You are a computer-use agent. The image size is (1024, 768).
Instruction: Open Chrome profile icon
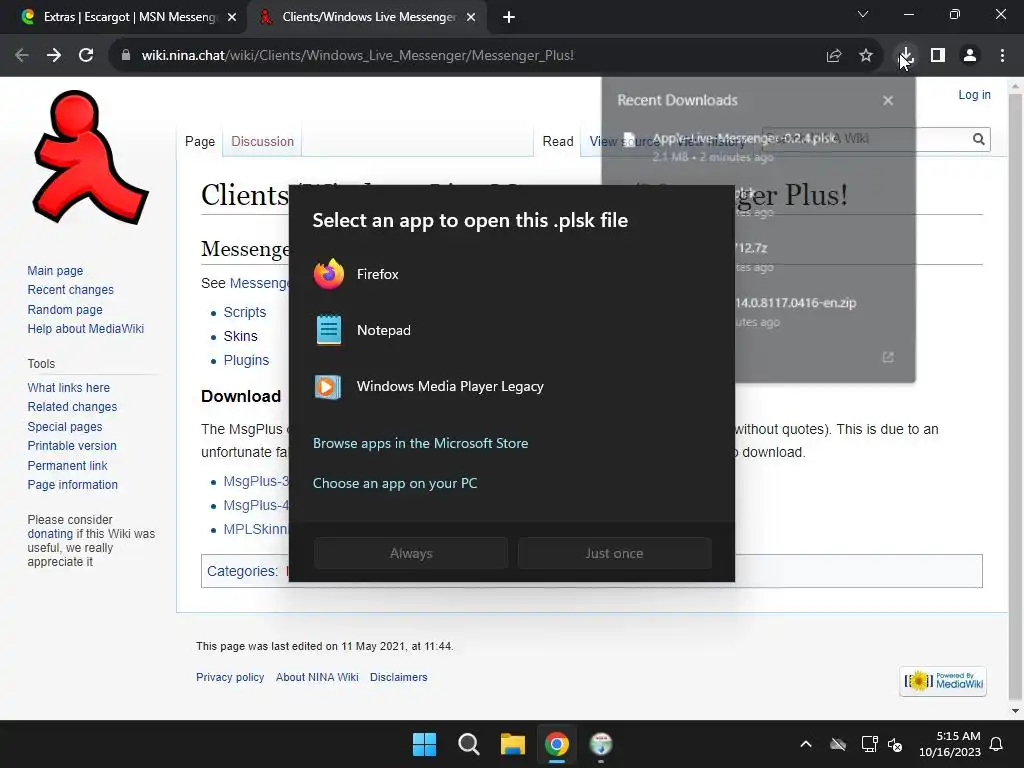970,56
